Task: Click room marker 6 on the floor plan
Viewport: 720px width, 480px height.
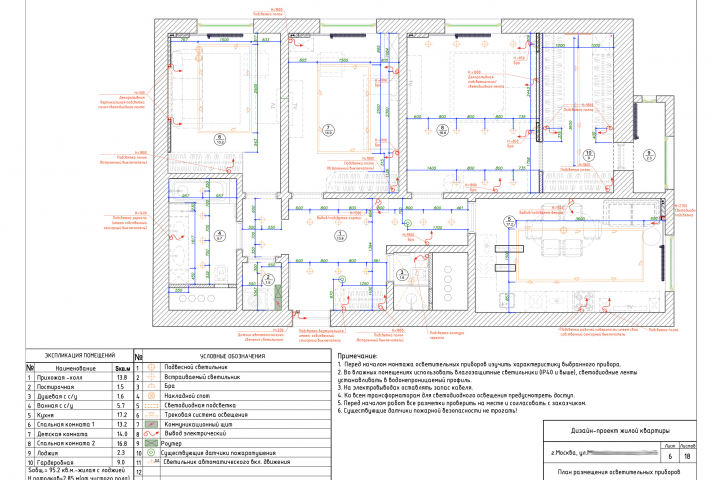Action: [219, 139]
